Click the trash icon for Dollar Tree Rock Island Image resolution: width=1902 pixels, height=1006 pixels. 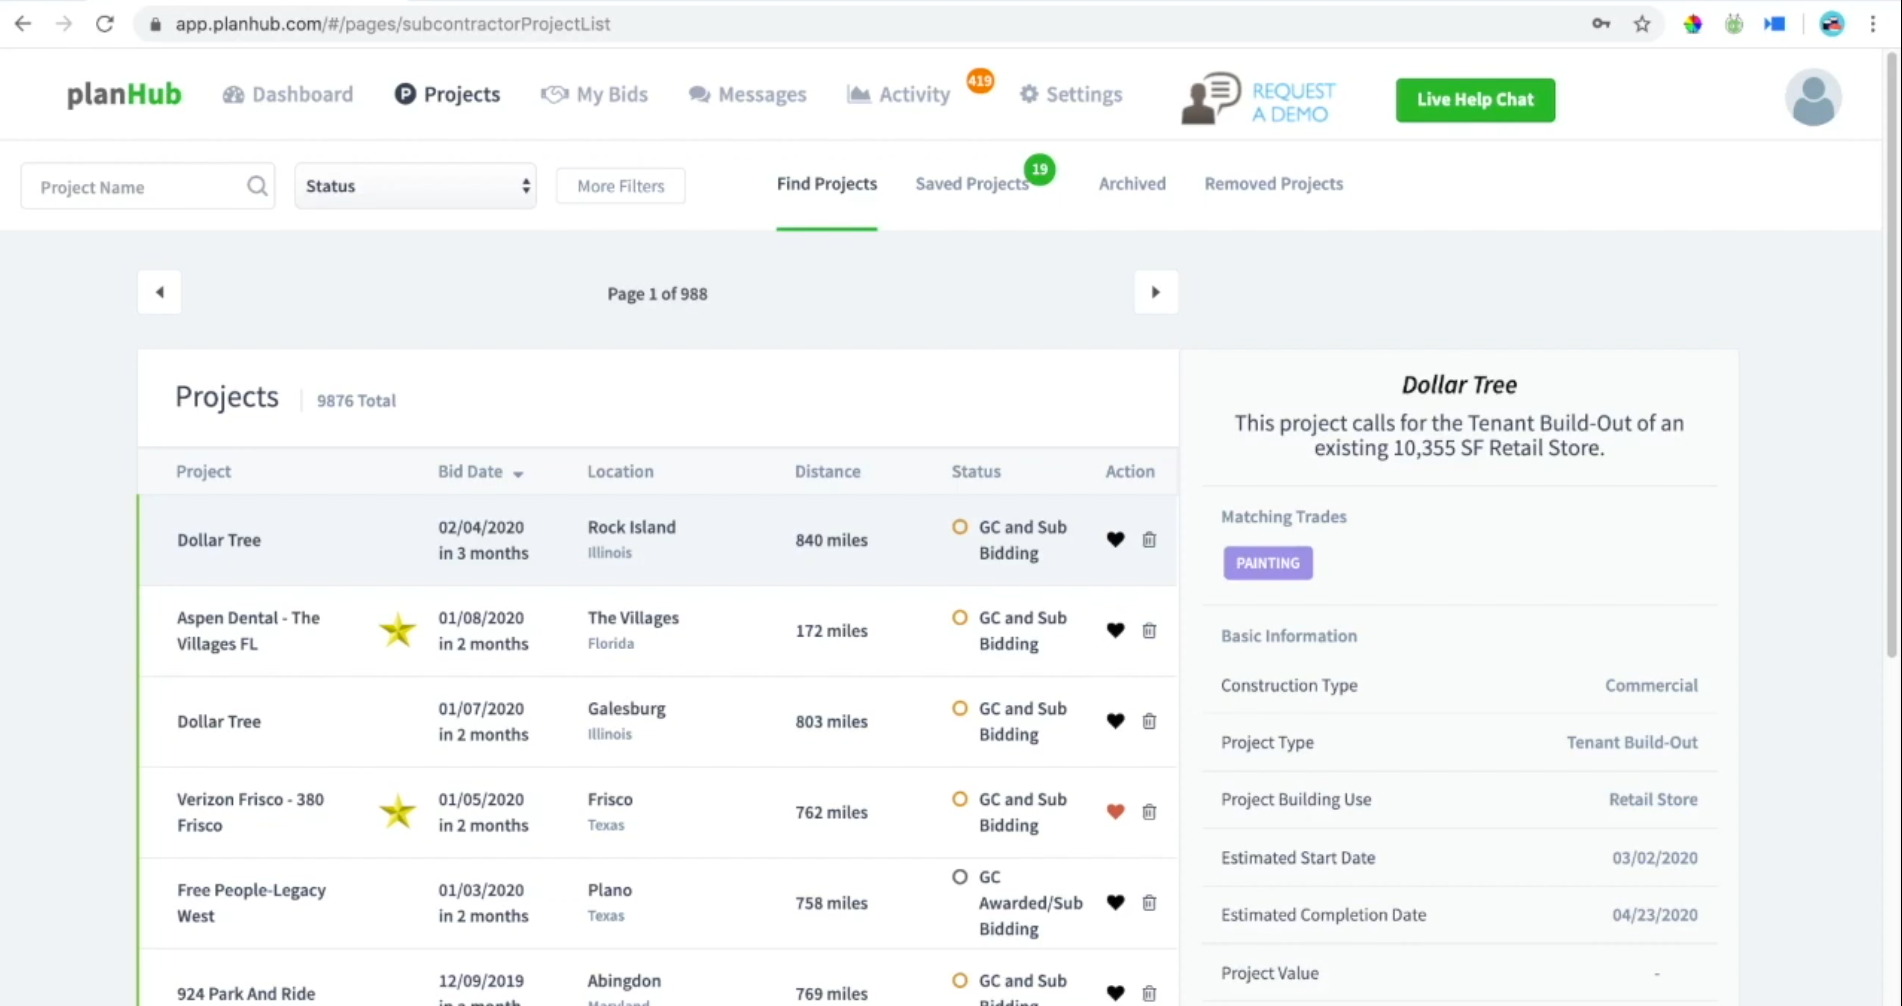click(x=1149, y=540)
